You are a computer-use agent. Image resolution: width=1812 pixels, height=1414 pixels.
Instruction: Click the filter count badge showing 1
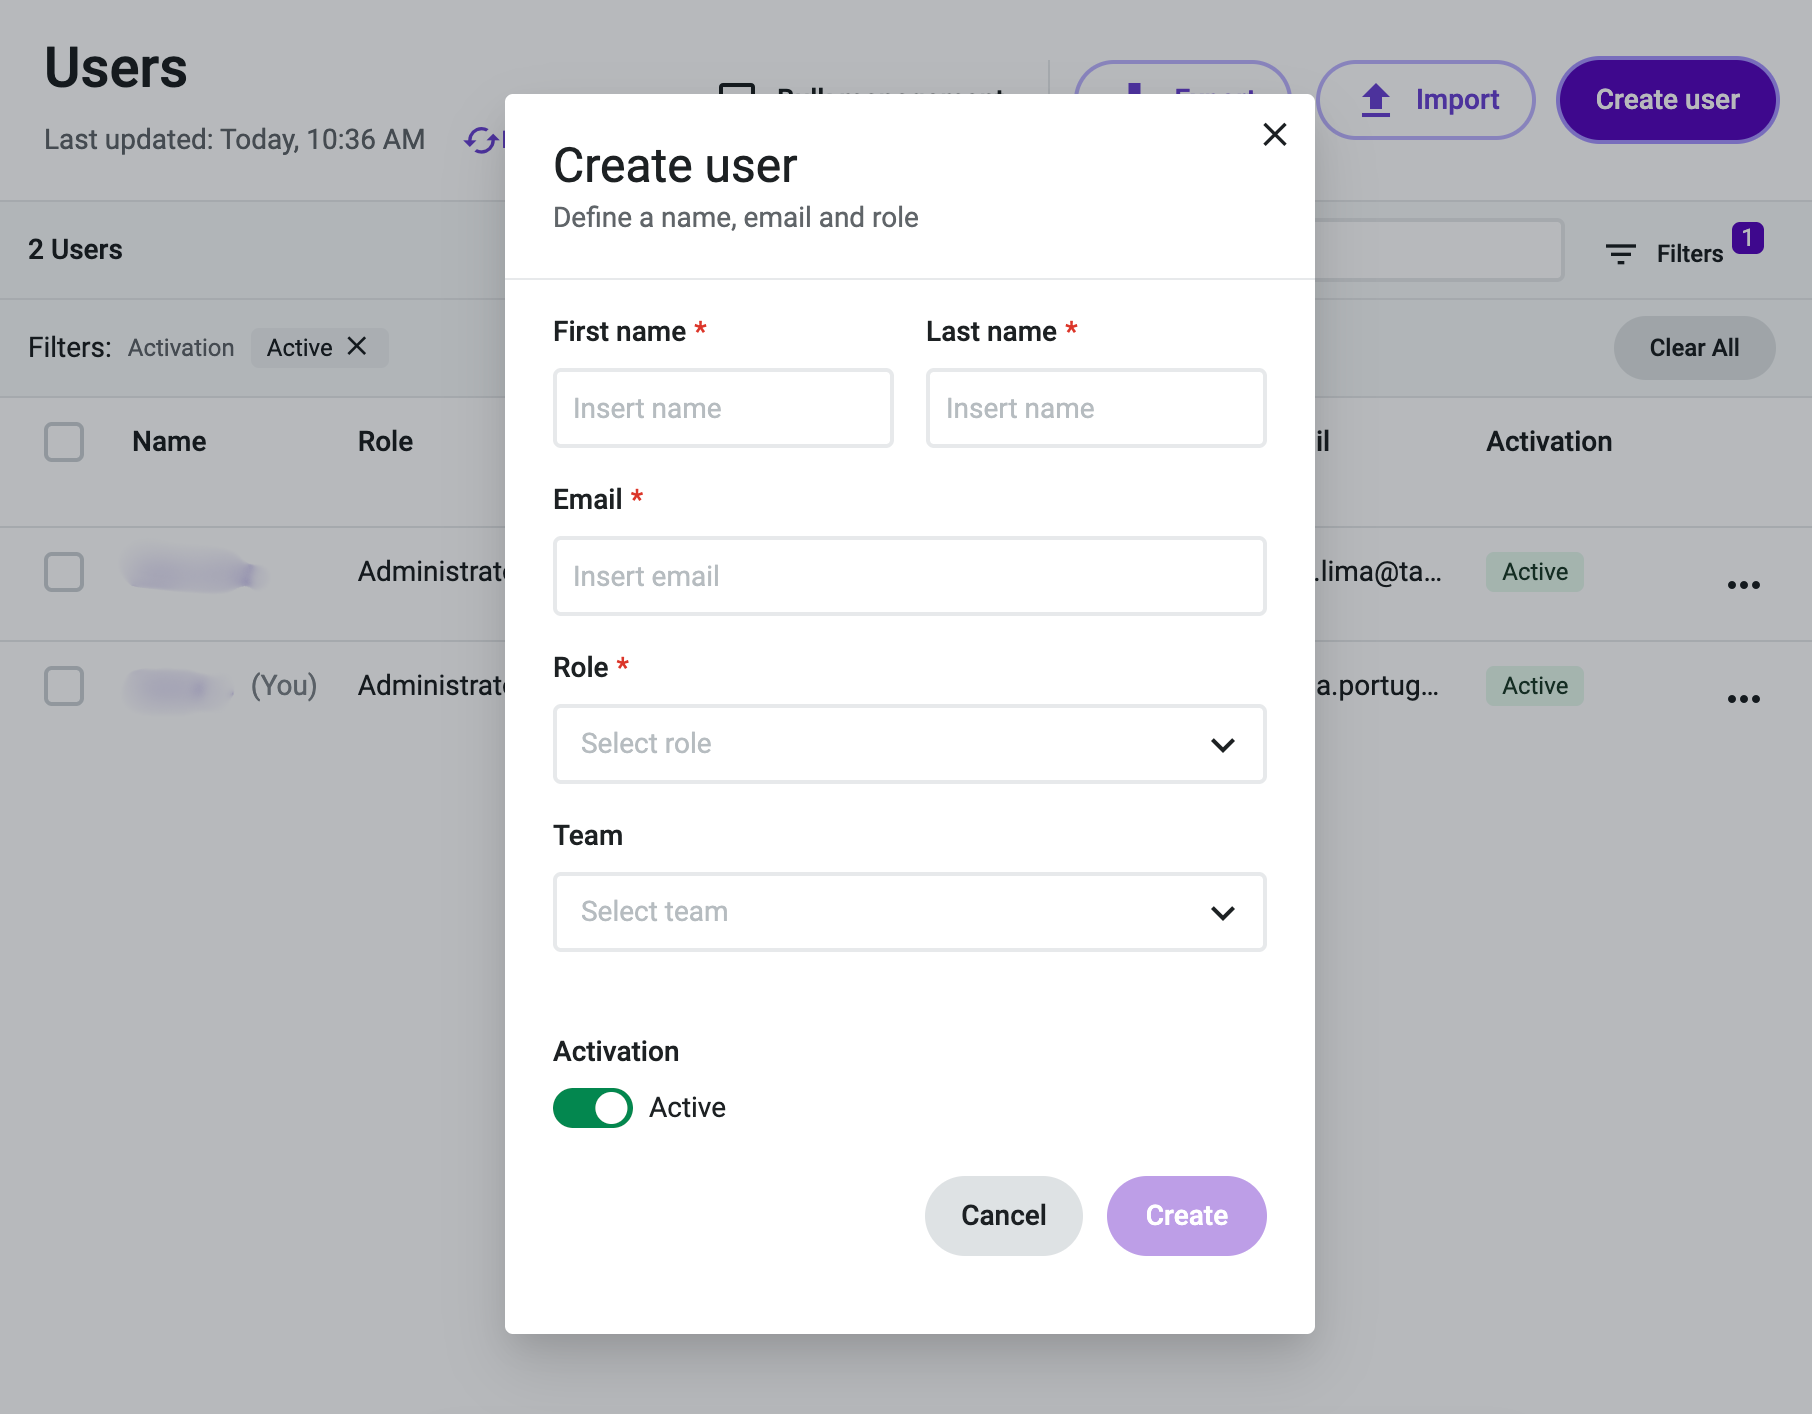point(1747,238)
